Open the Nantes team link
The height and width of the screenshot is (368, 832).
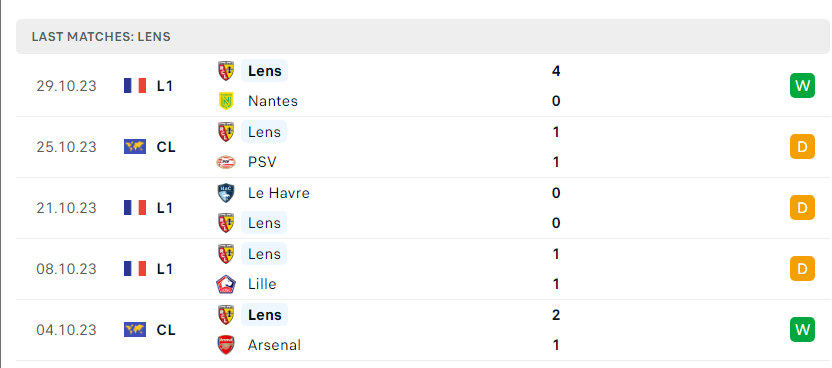273,101
